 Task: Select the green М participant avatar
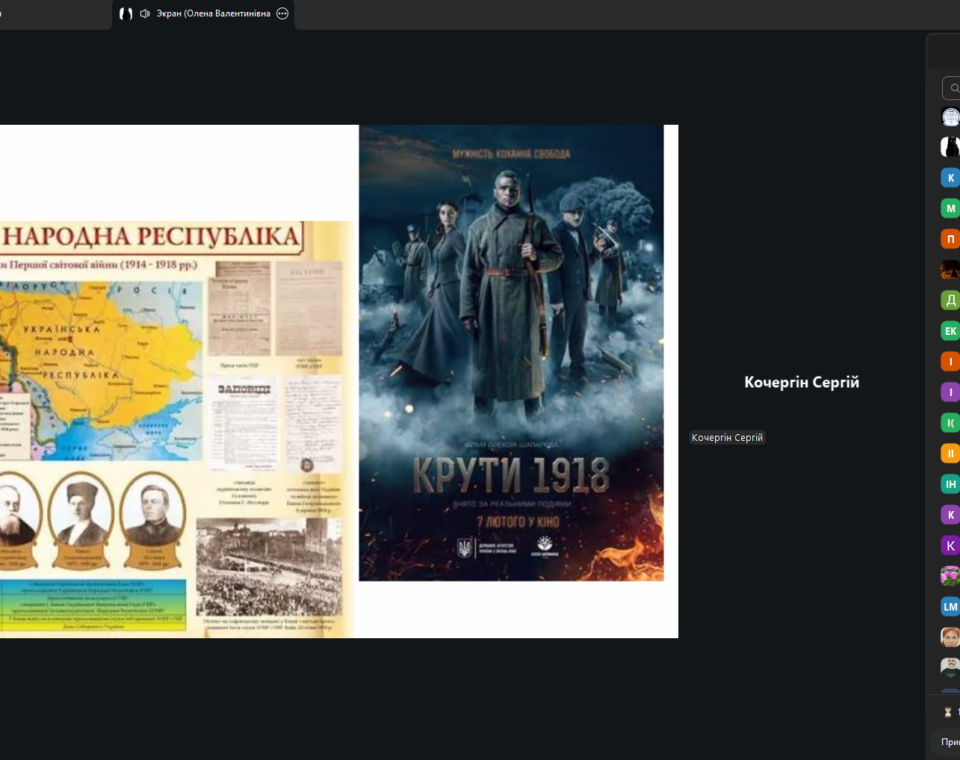tap(950, 208)
